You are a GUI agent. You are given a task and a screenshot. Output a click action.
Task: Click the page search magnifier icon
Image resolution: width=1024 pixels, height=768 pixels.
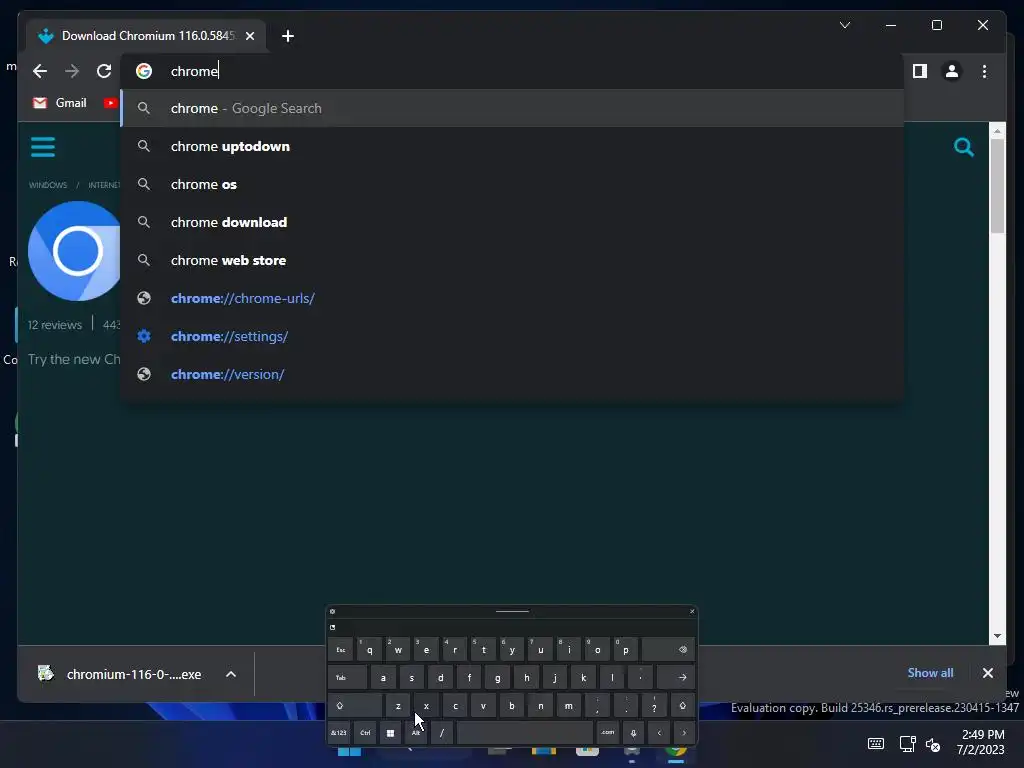(x=963, y=147)
